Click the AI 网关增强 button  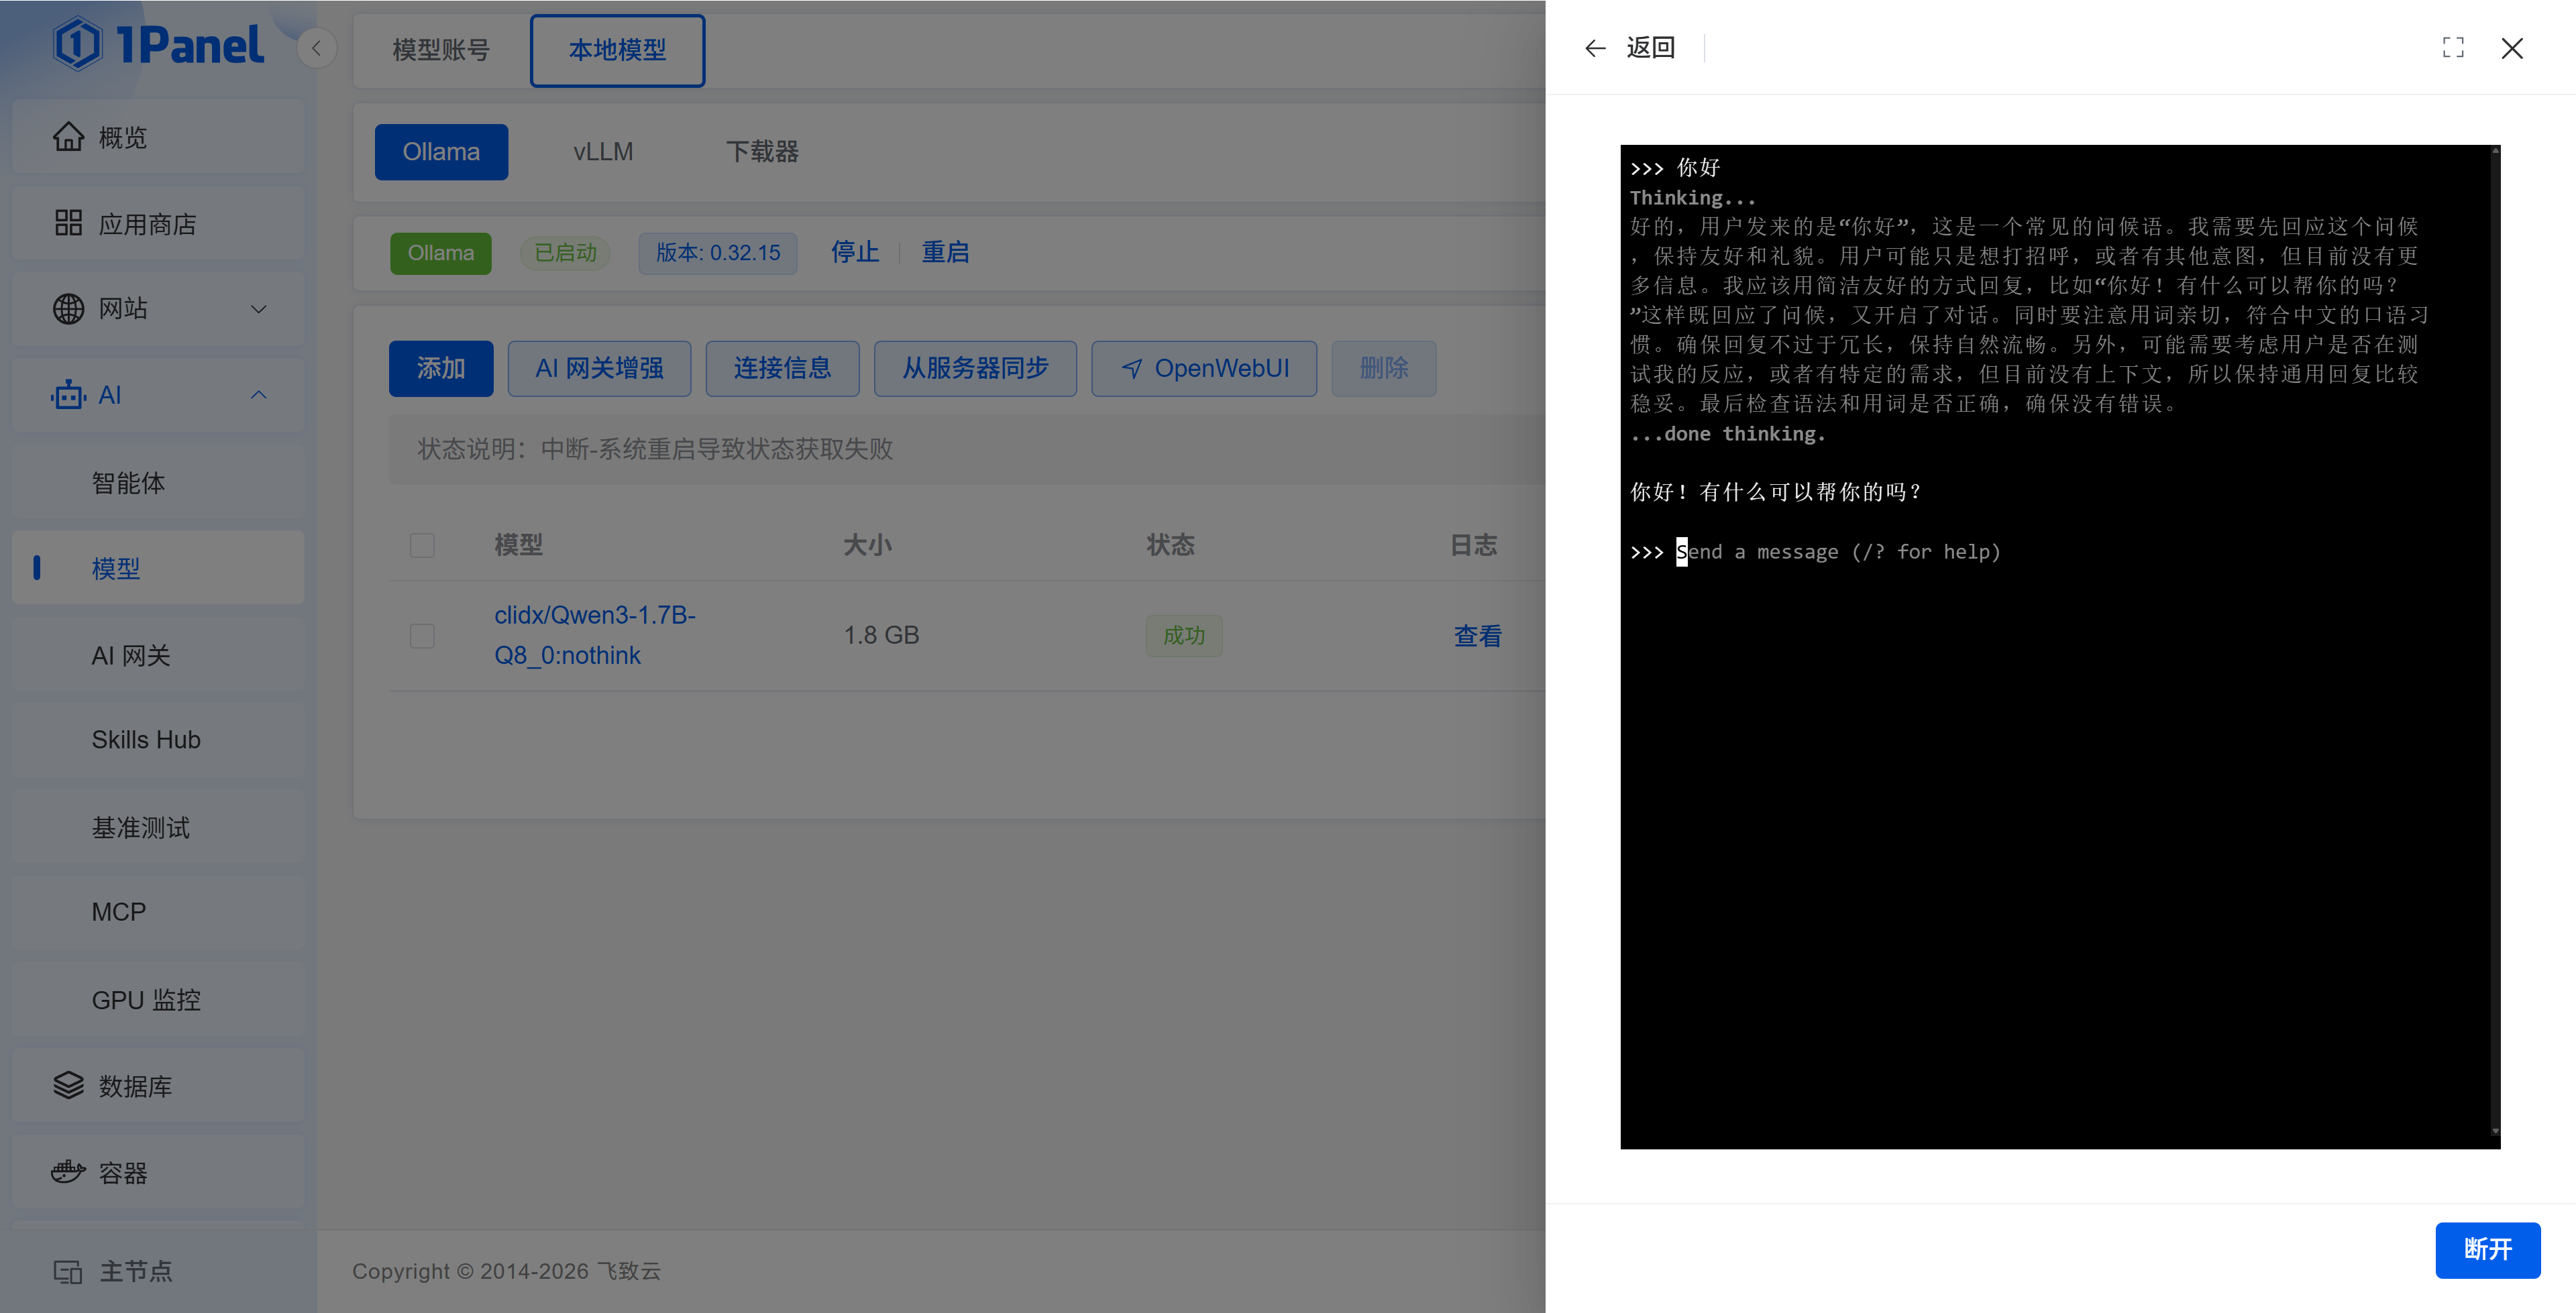(x=599, y=368)
